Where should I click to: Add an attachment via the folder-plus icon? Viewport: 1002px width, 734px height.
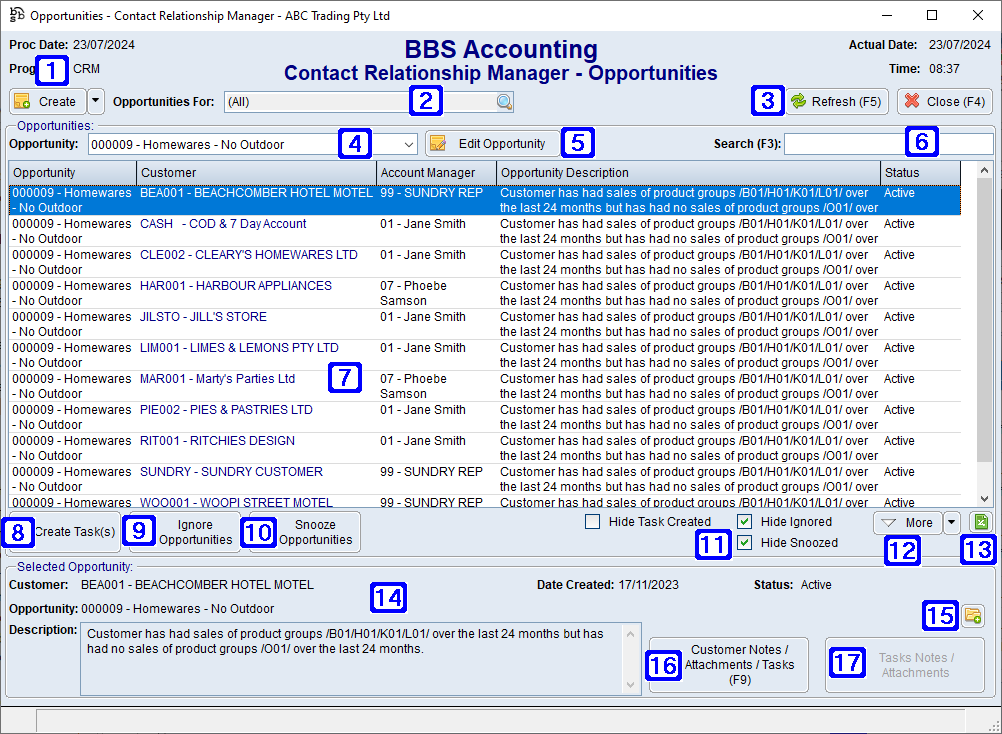[972, 616]
